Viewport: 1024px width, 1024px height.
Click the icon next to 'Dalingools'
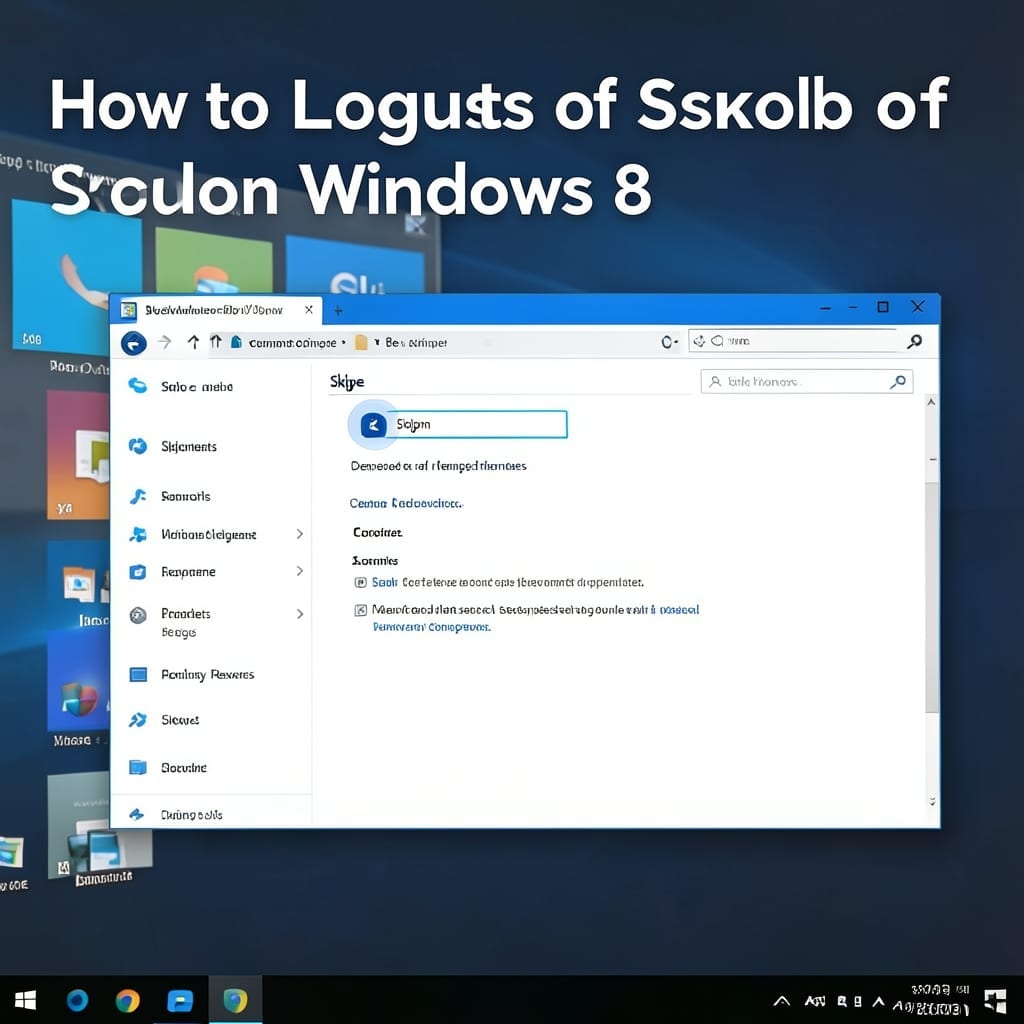coord(136,814)
